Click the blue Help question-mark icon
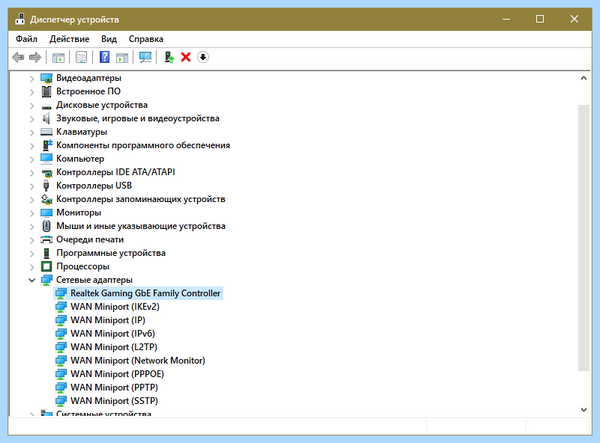The image size is (600, 443). pos(104,57)
